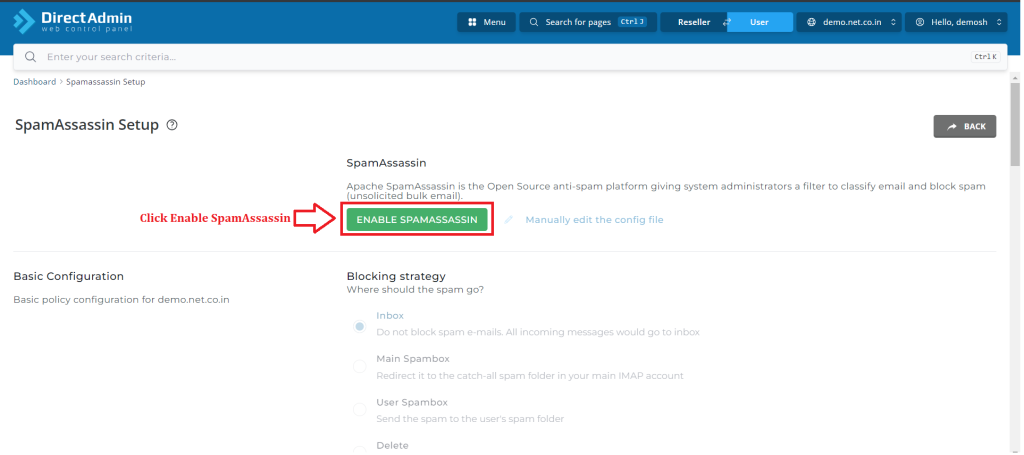The width and height of the screenshot is (1024, 455).
Task: Expand the demo.net.co.in domain dropdown
Action: 849,22
